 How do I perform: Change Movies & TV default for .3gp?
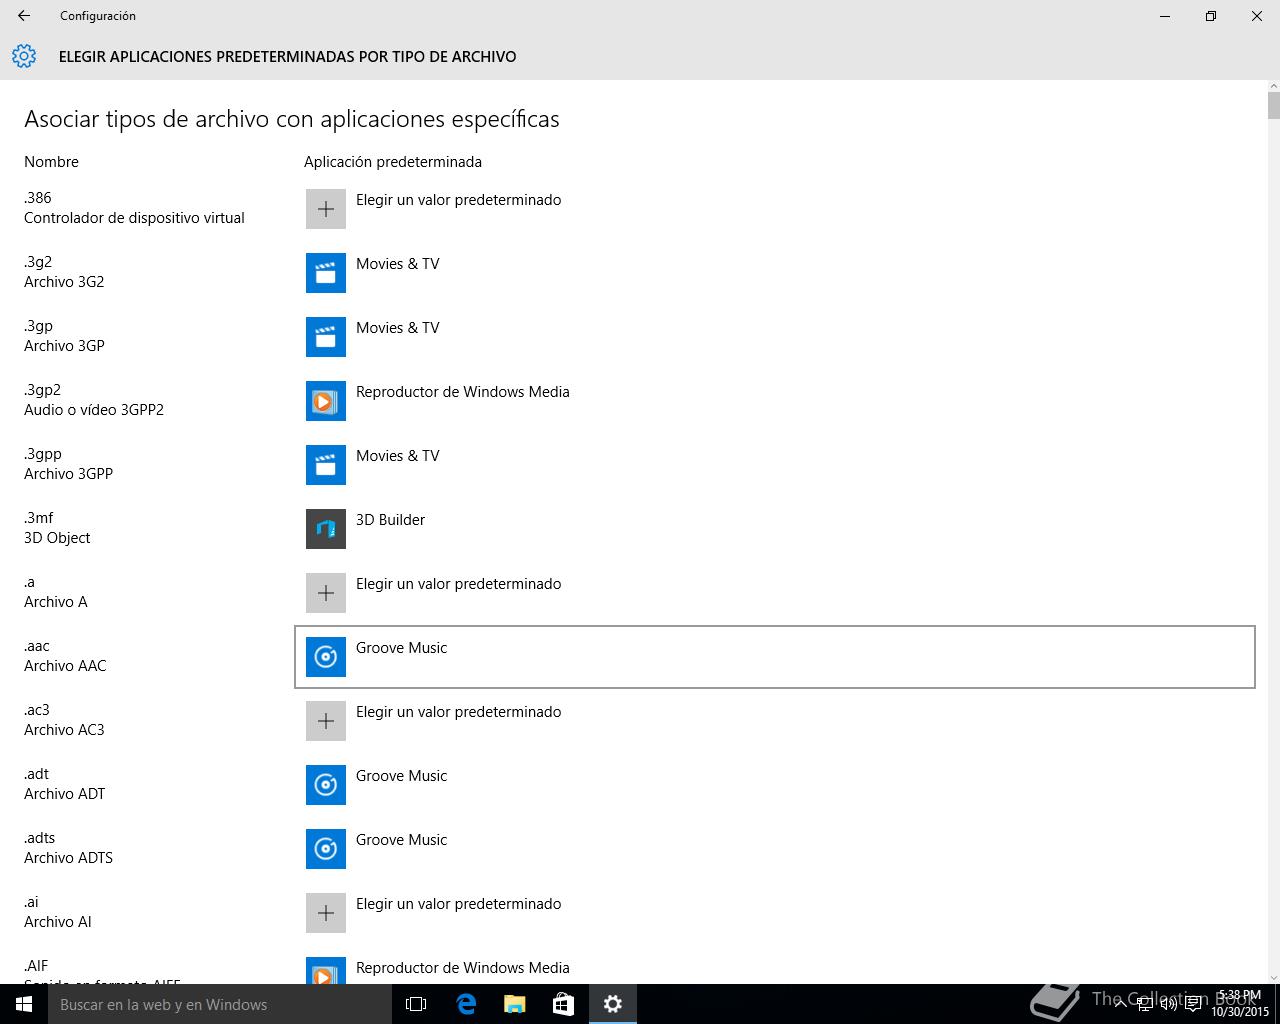775,337
